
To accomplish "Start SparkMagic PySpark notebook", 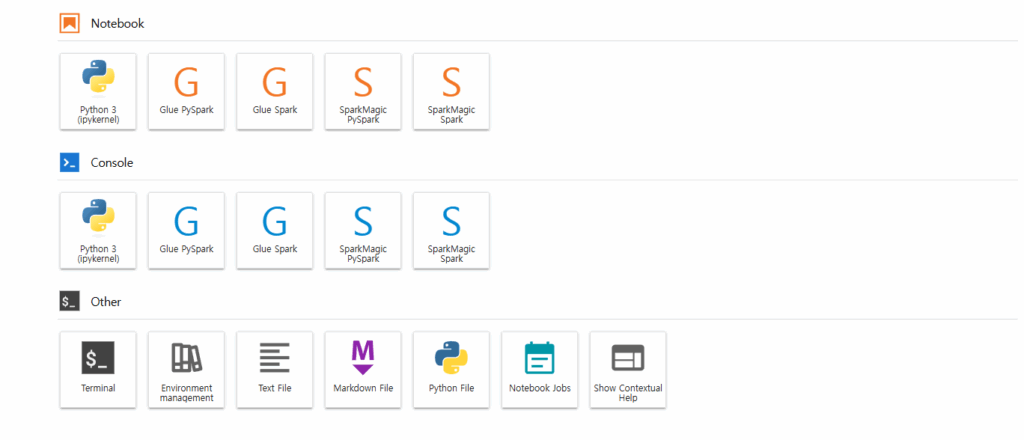I will (x=363, y=91).
